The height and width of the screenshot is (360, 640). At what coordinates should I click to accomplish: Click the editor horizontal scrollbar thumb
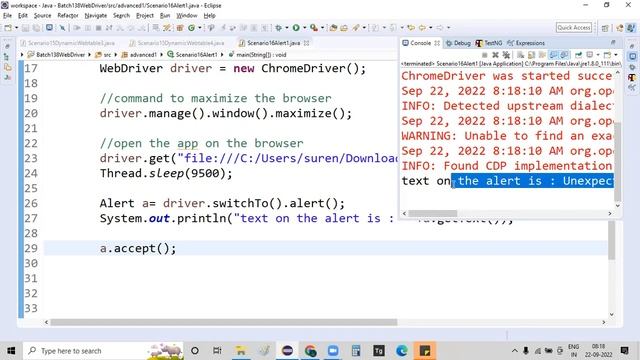point(224,322)
